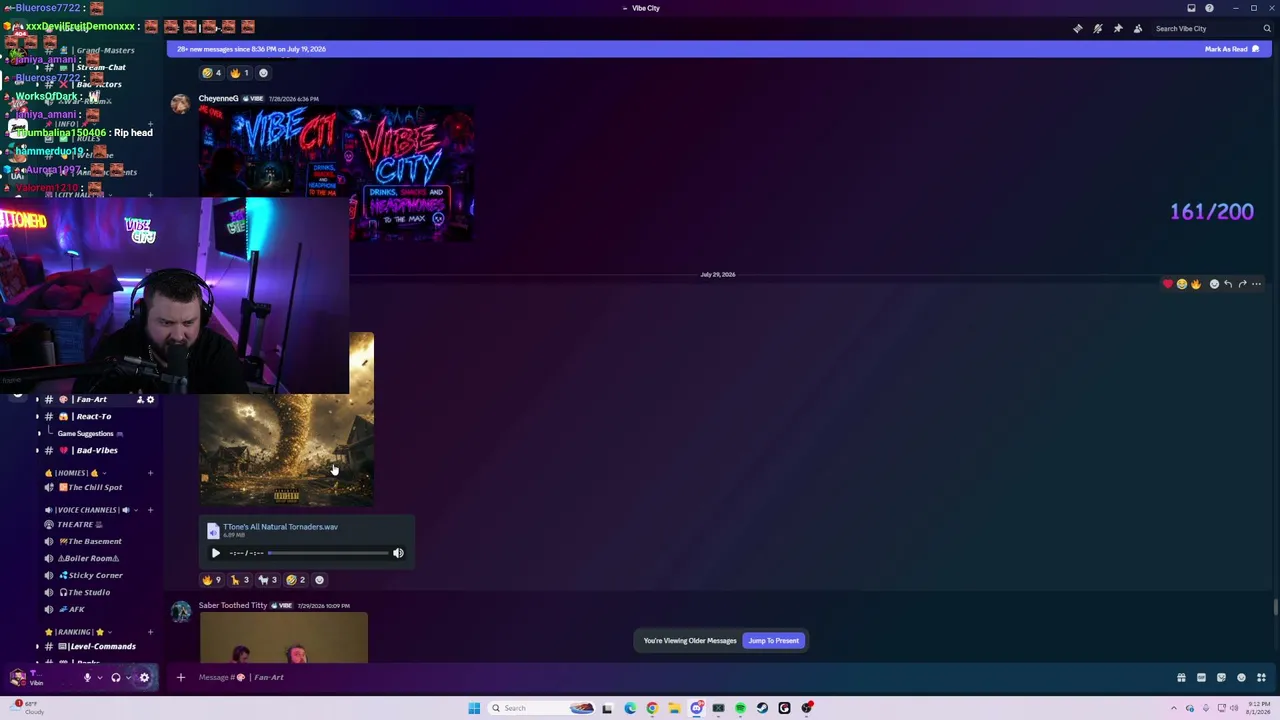The height and width of the screenshot is (720, 1280).
Task: Open Discord help
Action: point(1209,8)
